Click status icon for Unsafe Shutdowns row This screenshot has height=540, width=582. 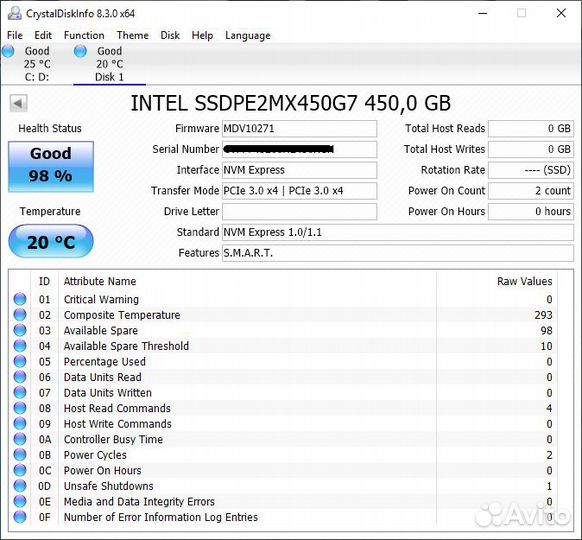(20, 486)
